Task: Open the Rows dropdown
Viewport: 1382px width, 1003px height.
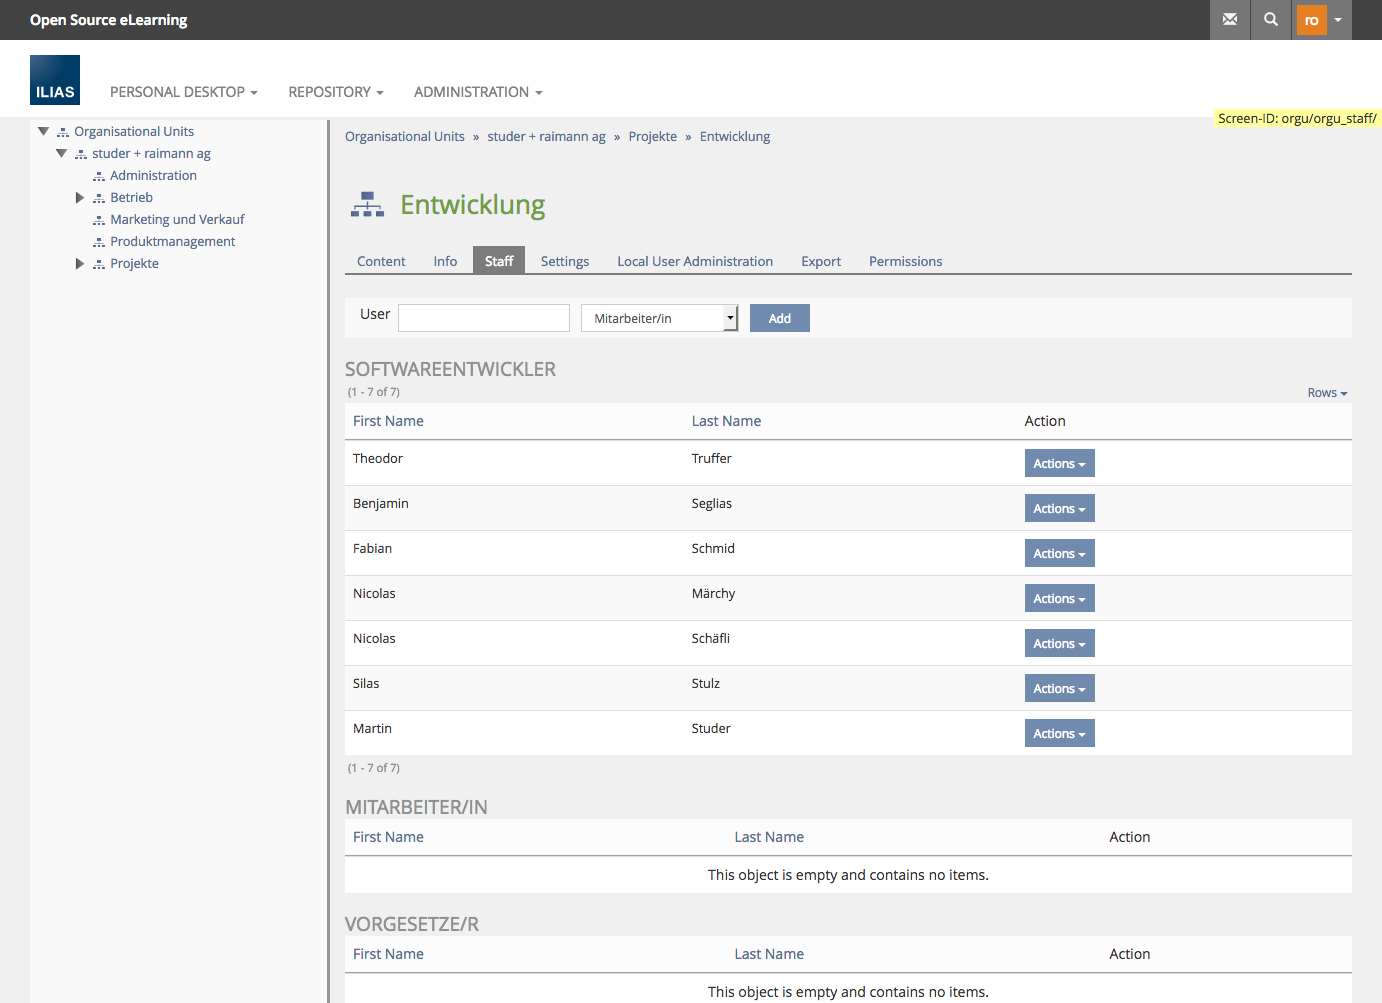Action: click(x=1327, y=393)
